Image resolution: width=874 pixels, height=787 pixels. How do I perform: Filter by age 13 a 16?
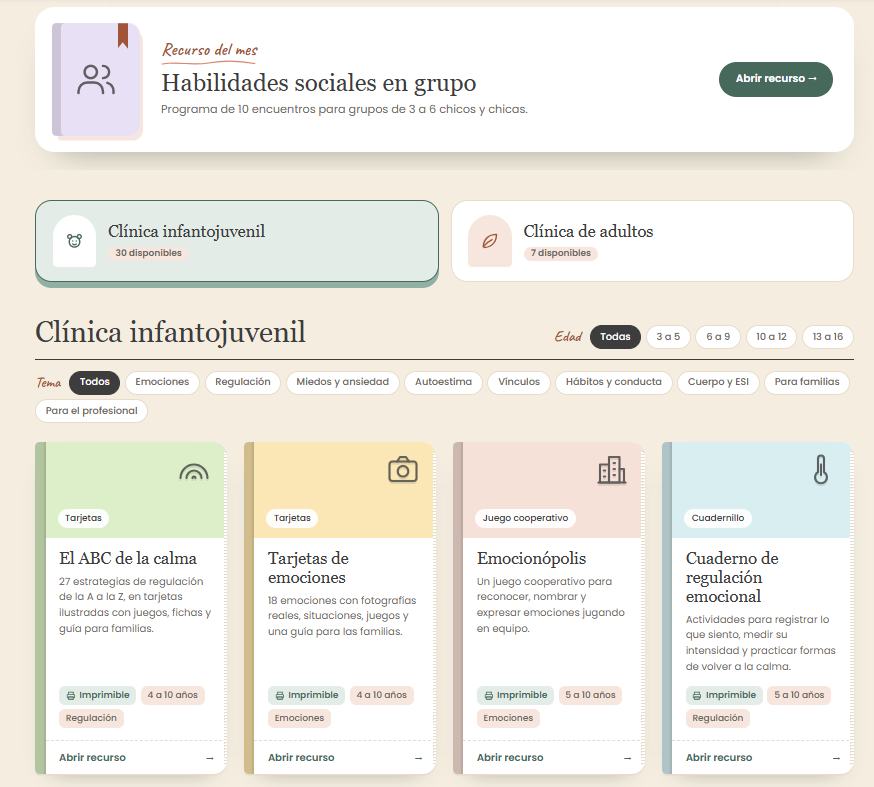tap(828, 337)
